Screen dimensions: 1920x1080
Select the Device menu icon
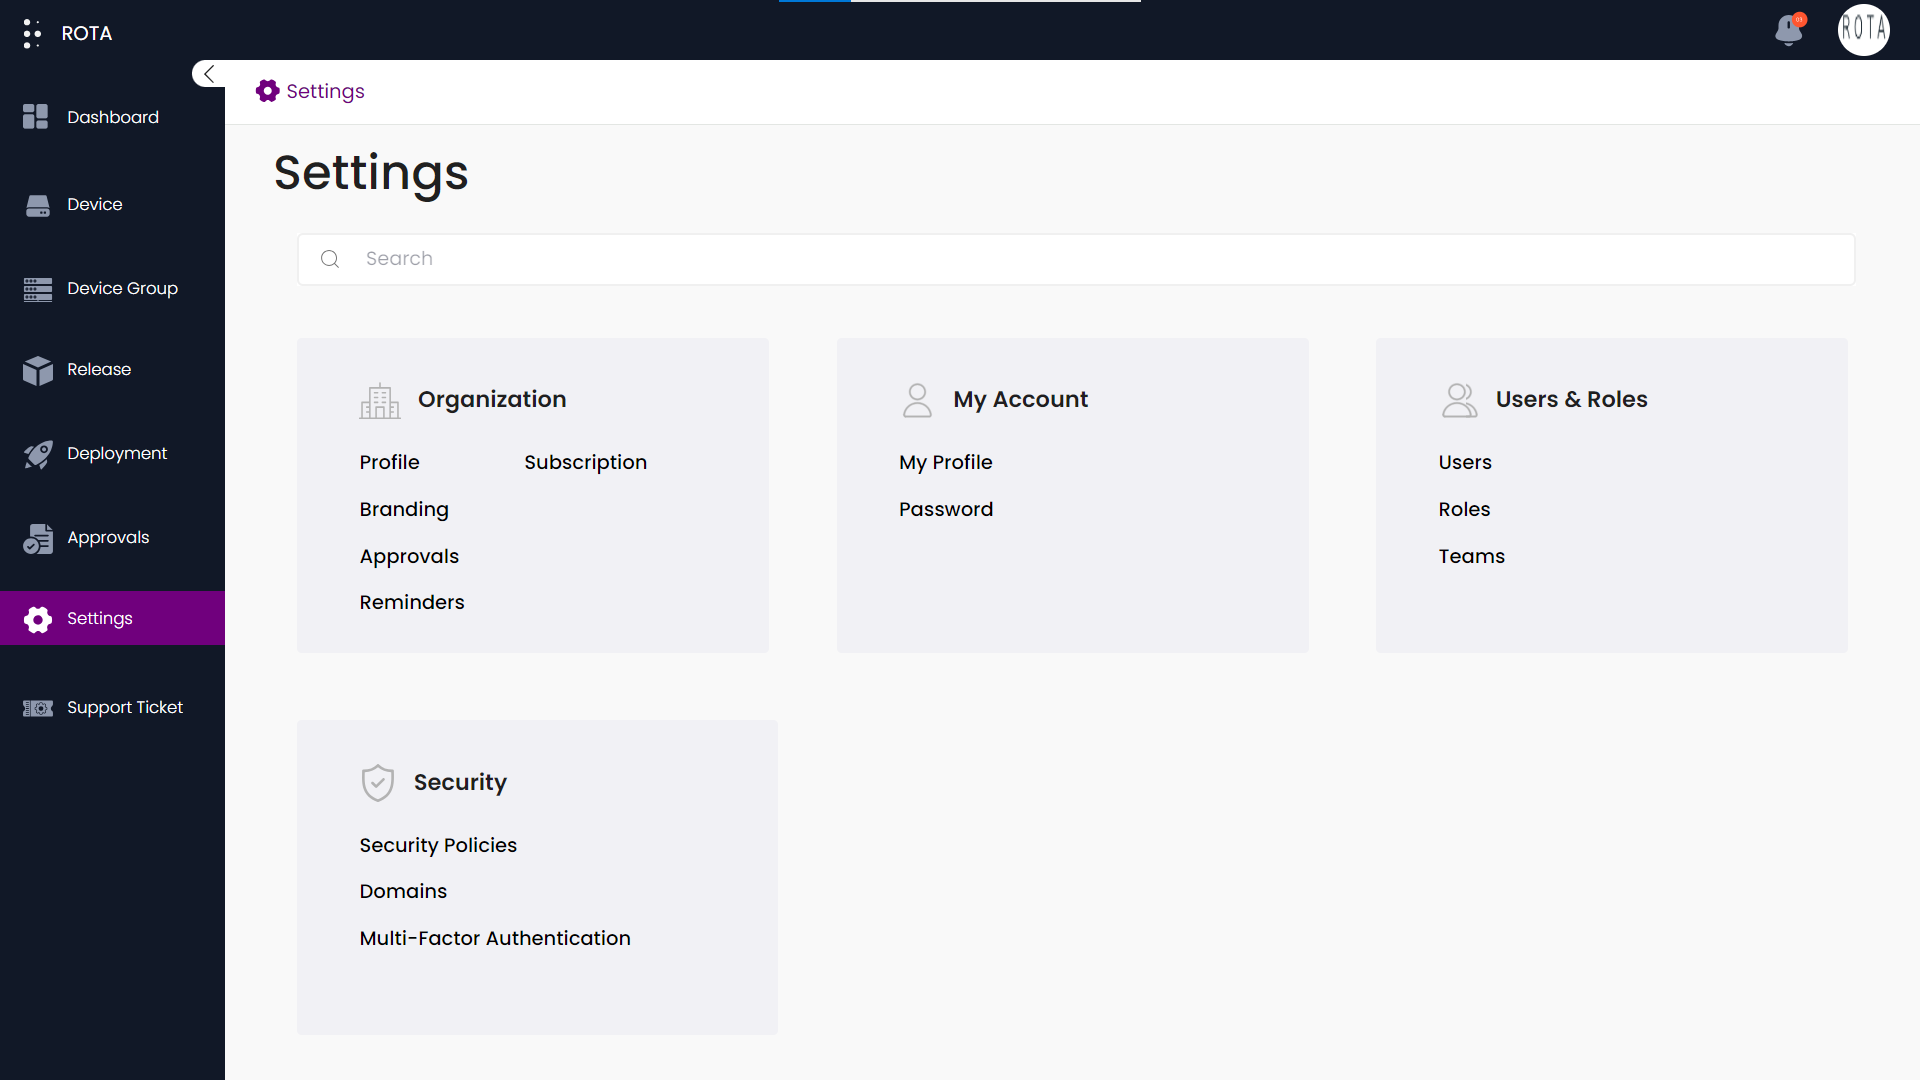38,204
